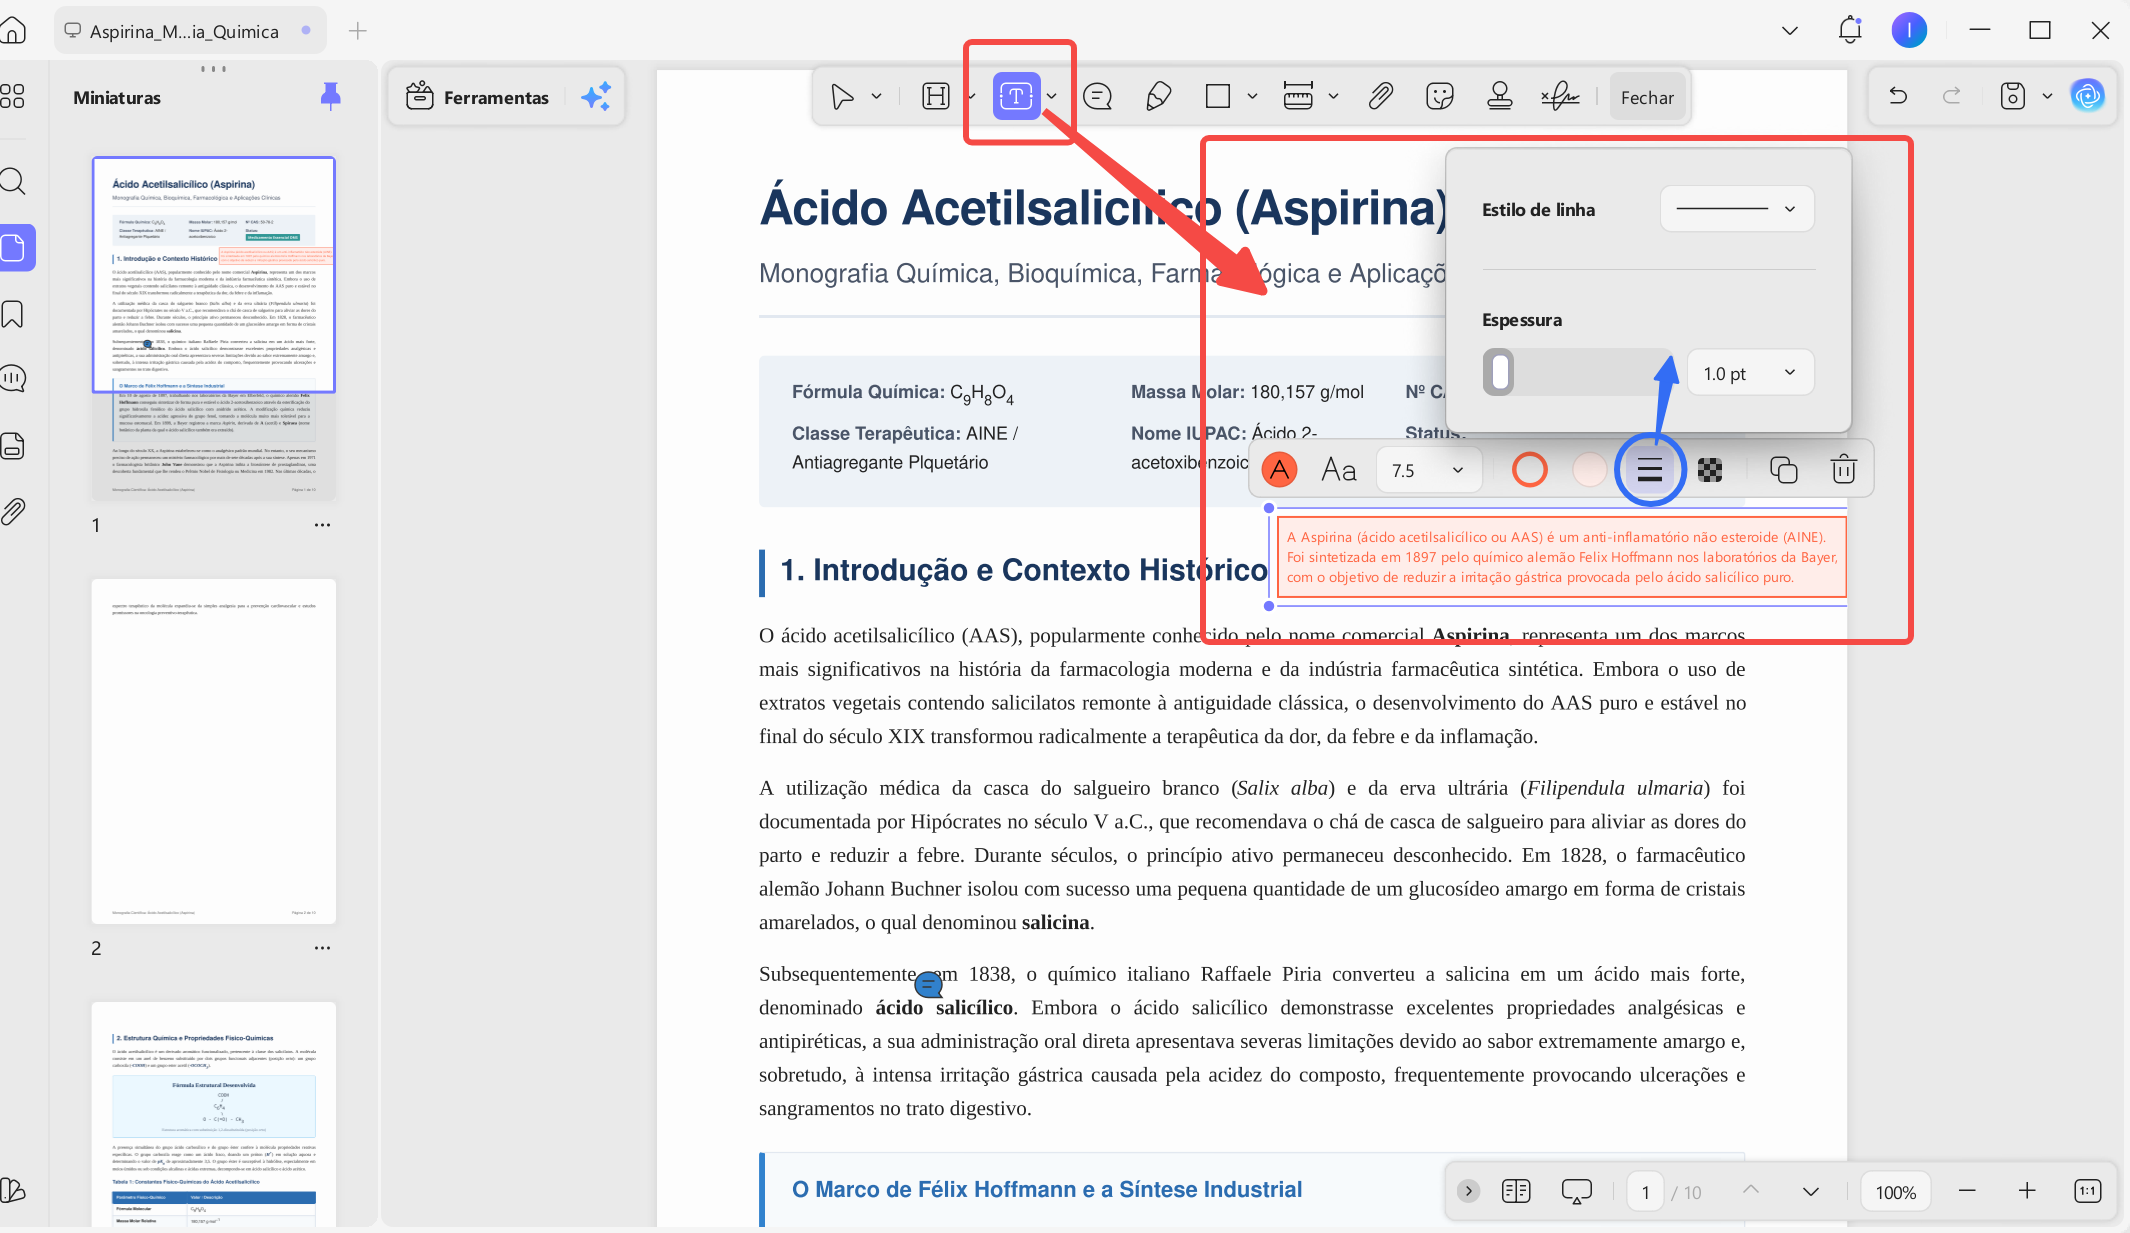Viewport: 2130px width, 1233px height.
Task: Launch the AI sparkle assistant
Action: 596,97
